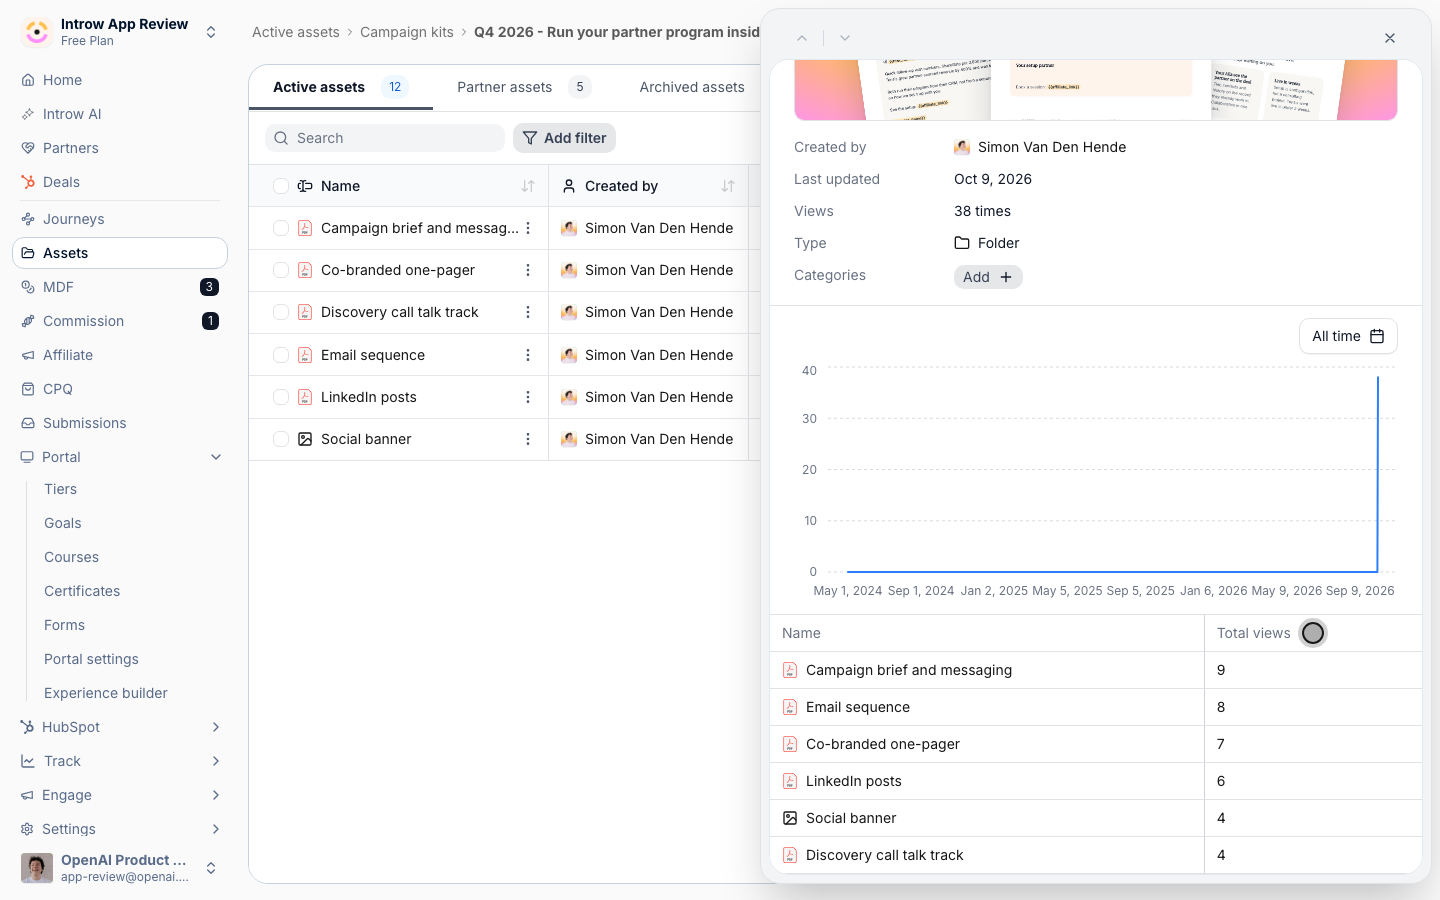The height and width of the screenshot is (900, 1440).
Task: Go to next asset with down arrow
Action: (845, 38)
